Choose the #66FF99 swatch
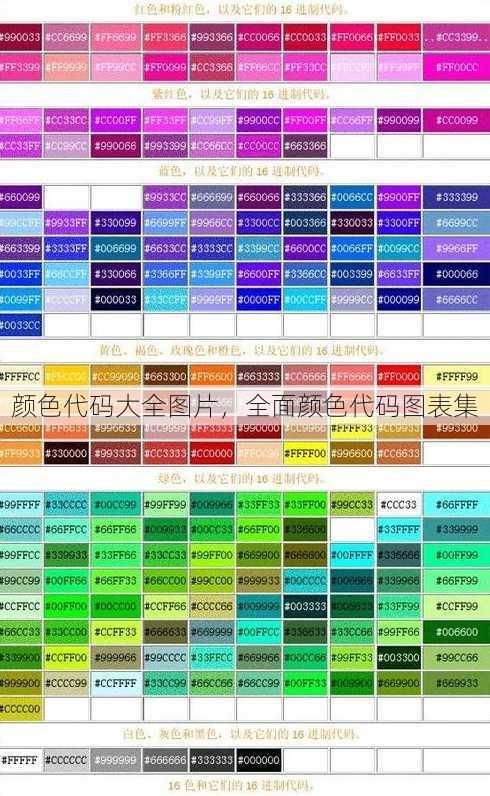Image resolution: width=490 pixels, height=796 pixels. (x=456, y=581)
